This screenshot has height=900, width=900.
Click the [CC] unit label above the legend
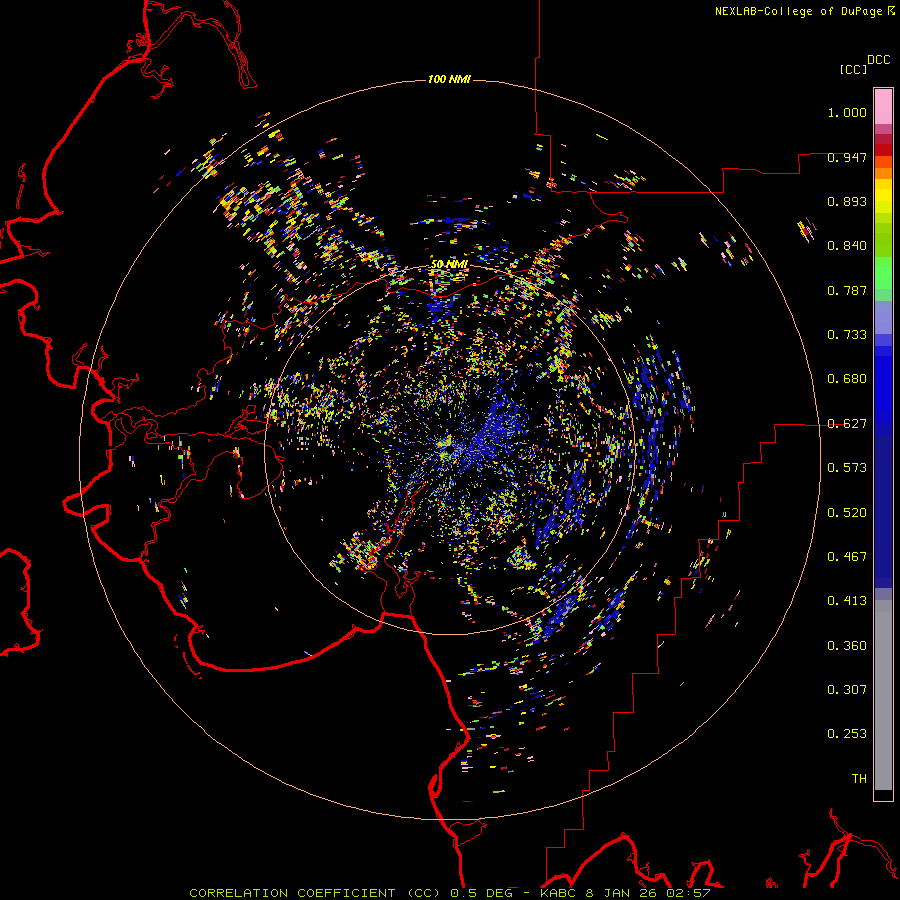[x=853, y=69]
